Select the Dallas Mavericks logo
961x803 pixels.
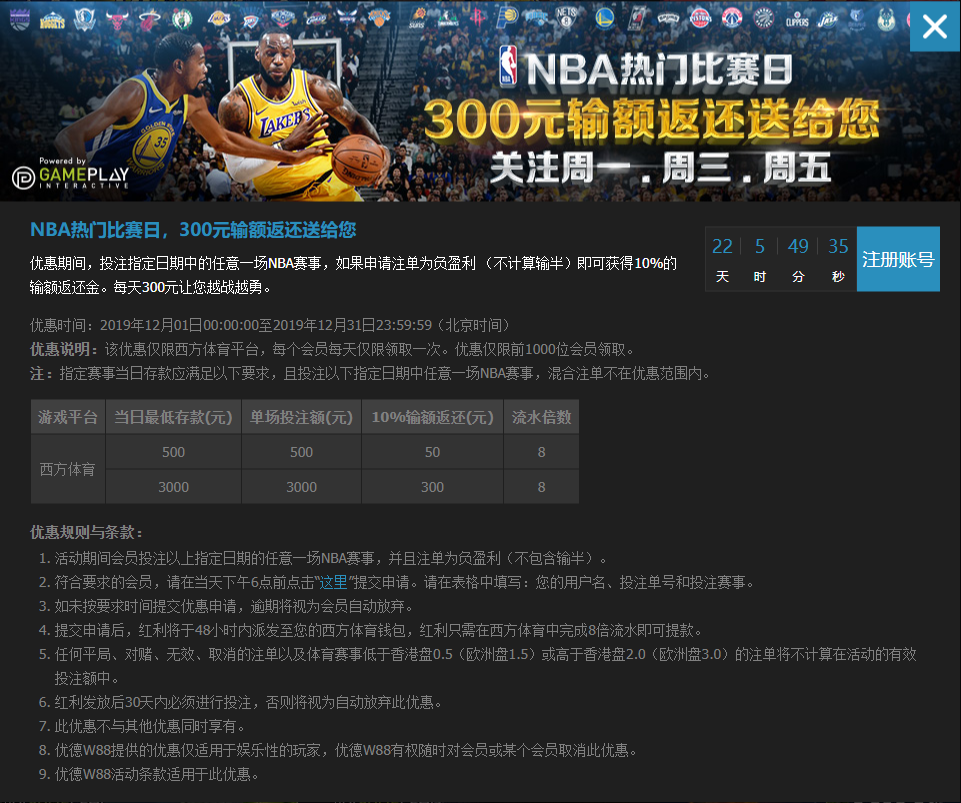(x=84, y=19)
